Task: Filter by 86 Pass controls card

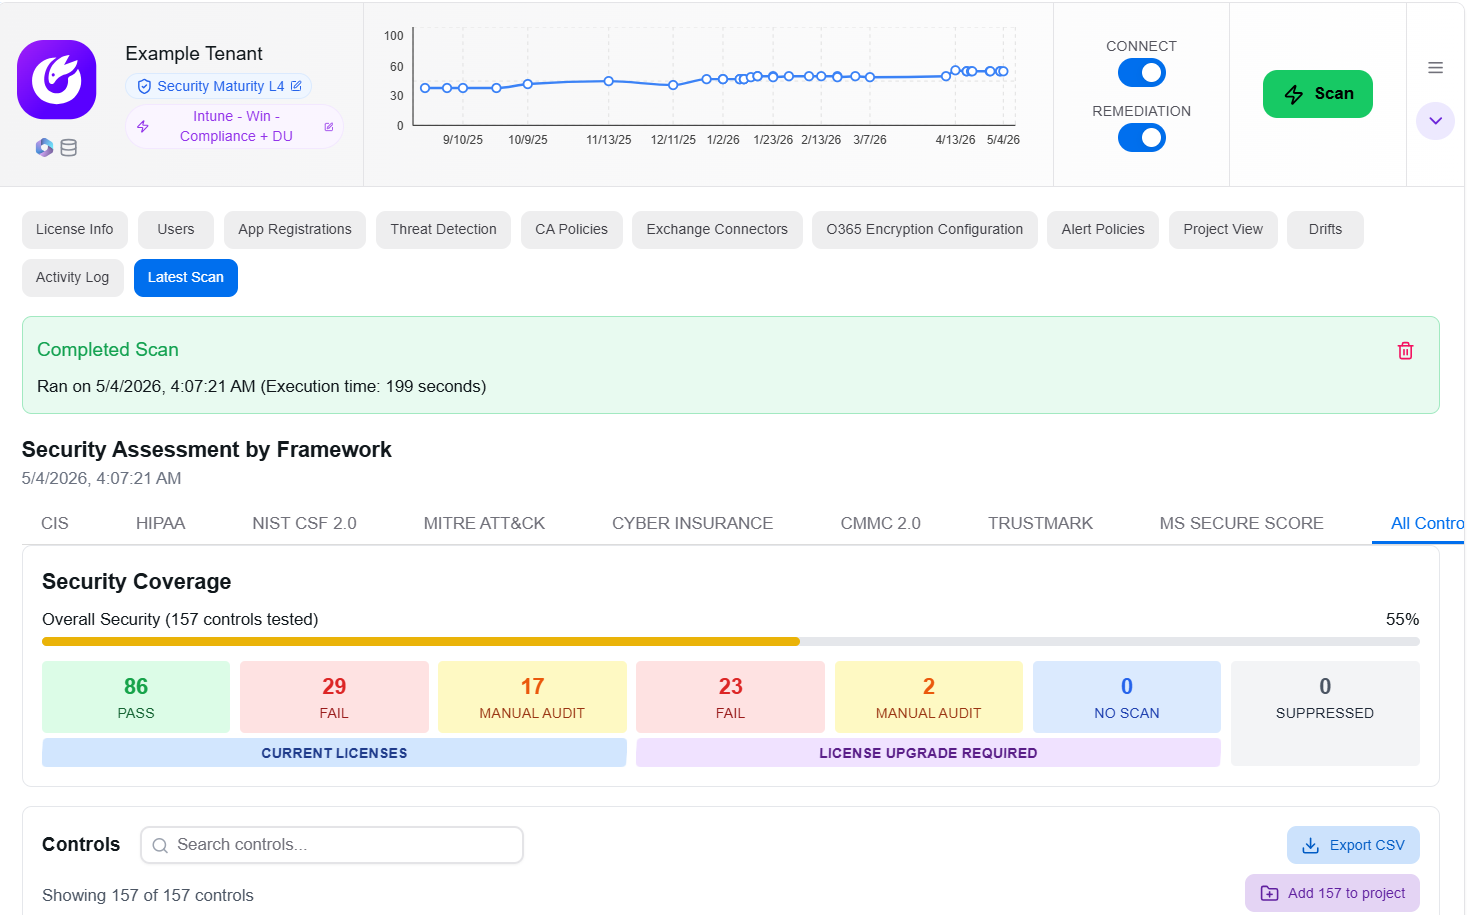Action: click(x=136, y=698)
